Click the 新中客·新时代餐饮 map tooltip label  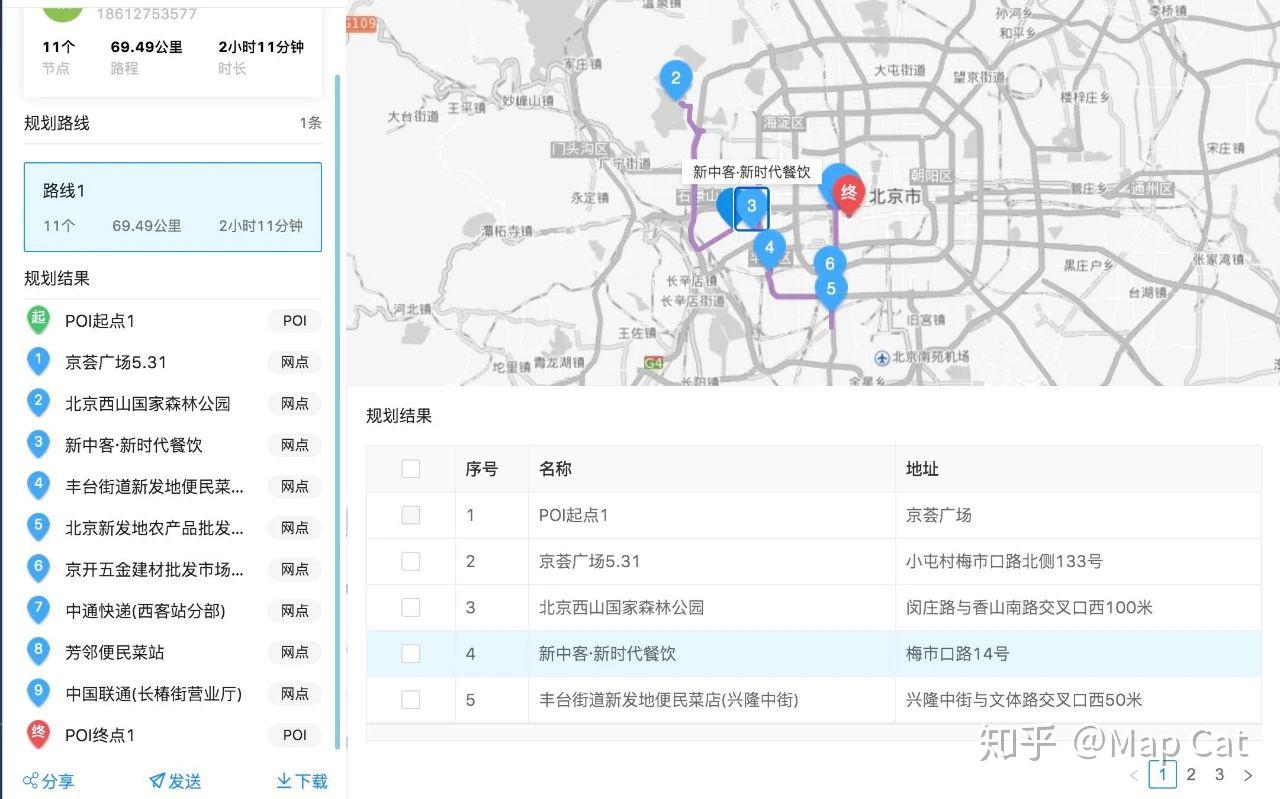[x=751, y=172]
